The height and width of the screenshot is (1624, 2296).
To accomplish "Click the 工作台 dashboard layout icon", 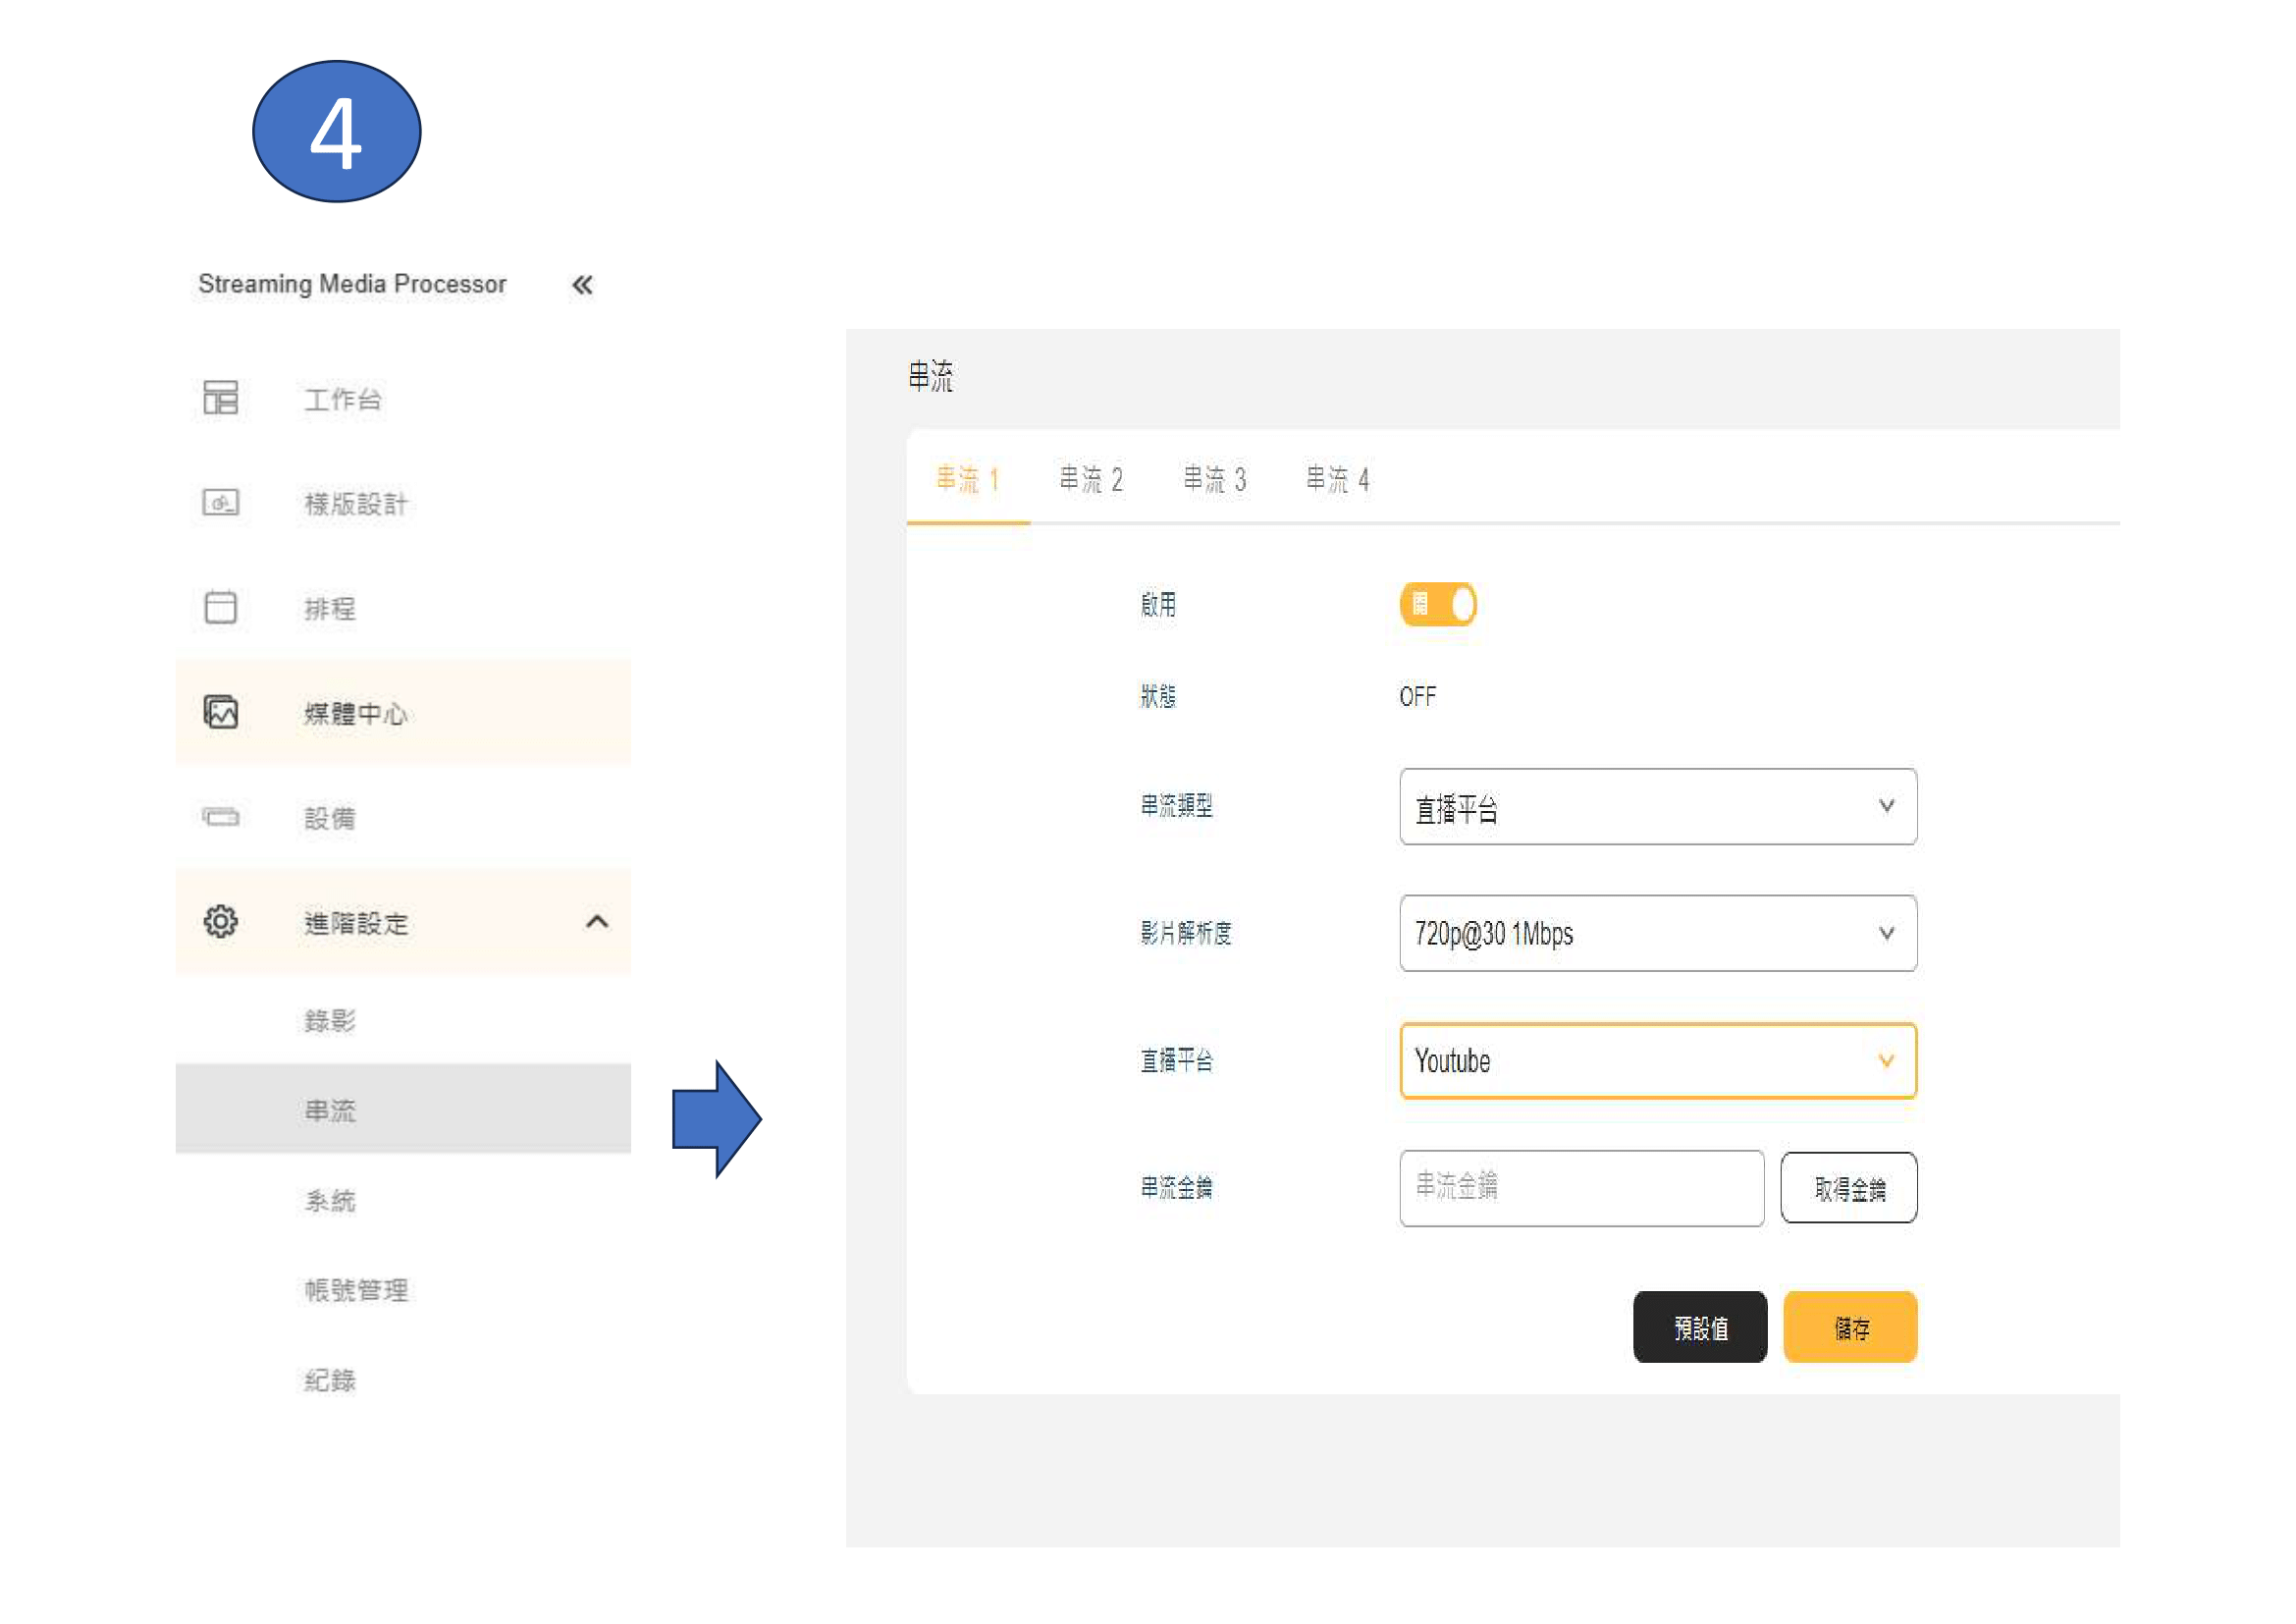I will click(x=220, y=398).
